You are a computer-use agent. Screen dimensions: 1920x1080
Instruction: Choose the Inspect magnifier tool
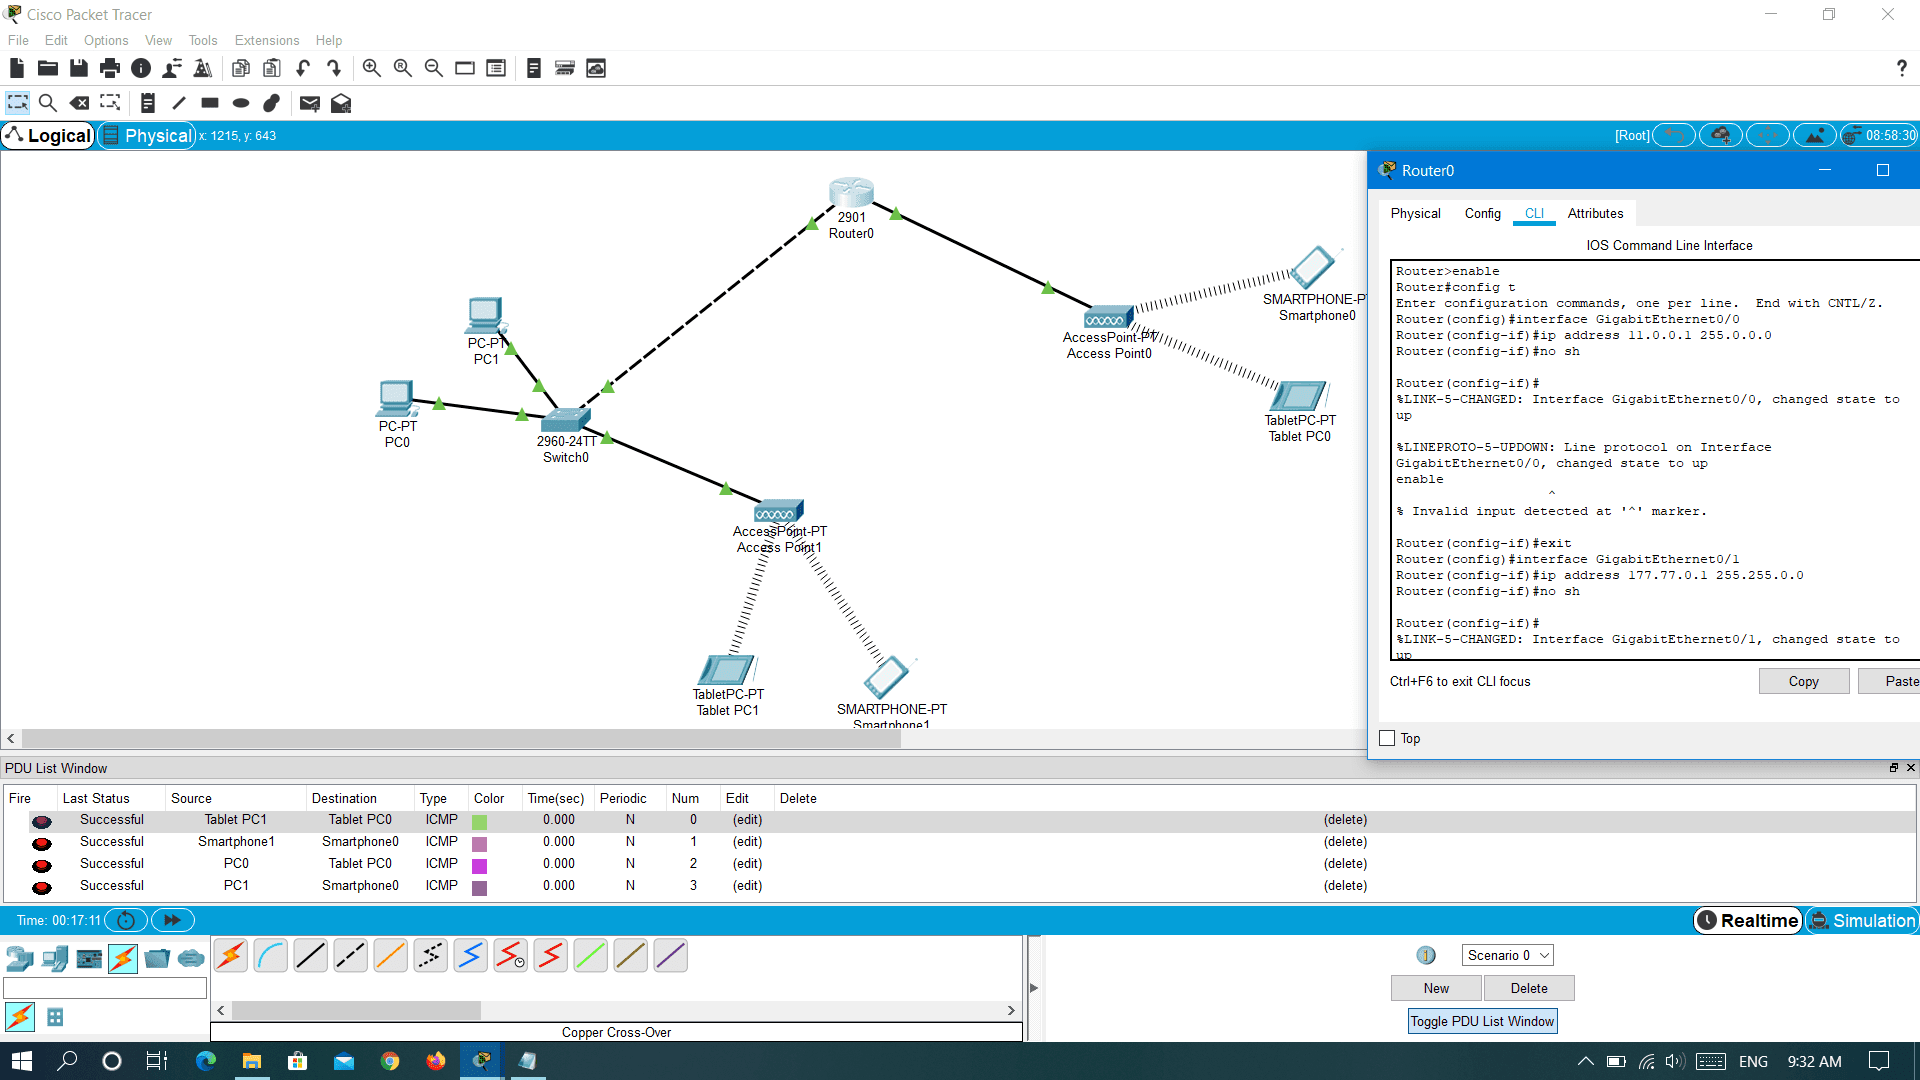pyautogui.click(x=47, y=103)
